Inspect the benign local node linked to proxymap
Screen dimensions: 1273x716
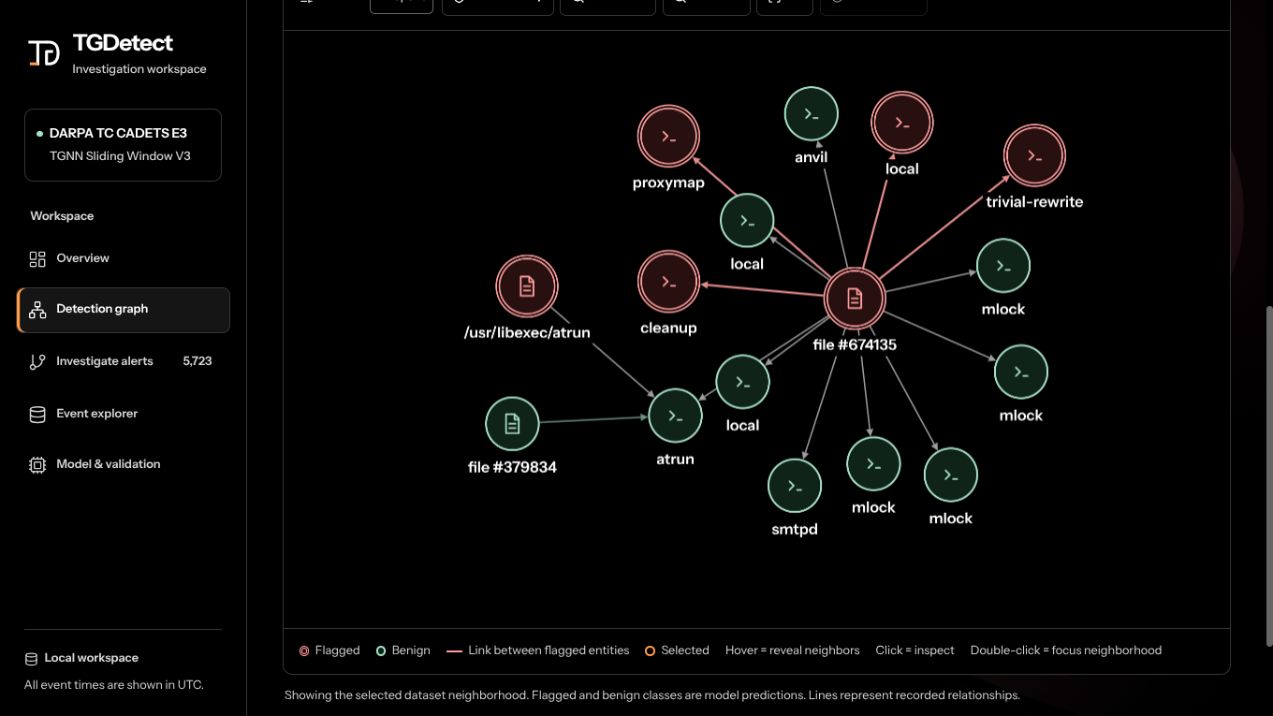[x=747, y=221]
